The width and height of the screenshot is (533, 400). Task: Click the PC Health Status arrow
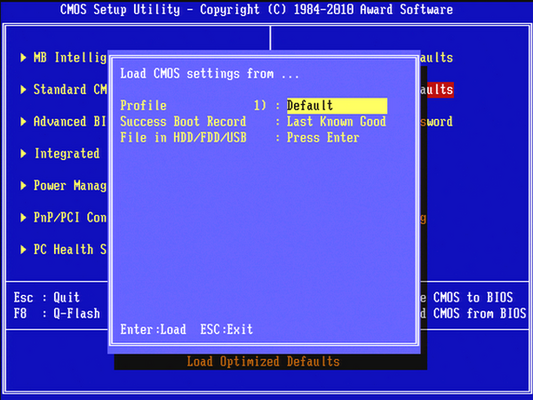(x=23, y=249)
